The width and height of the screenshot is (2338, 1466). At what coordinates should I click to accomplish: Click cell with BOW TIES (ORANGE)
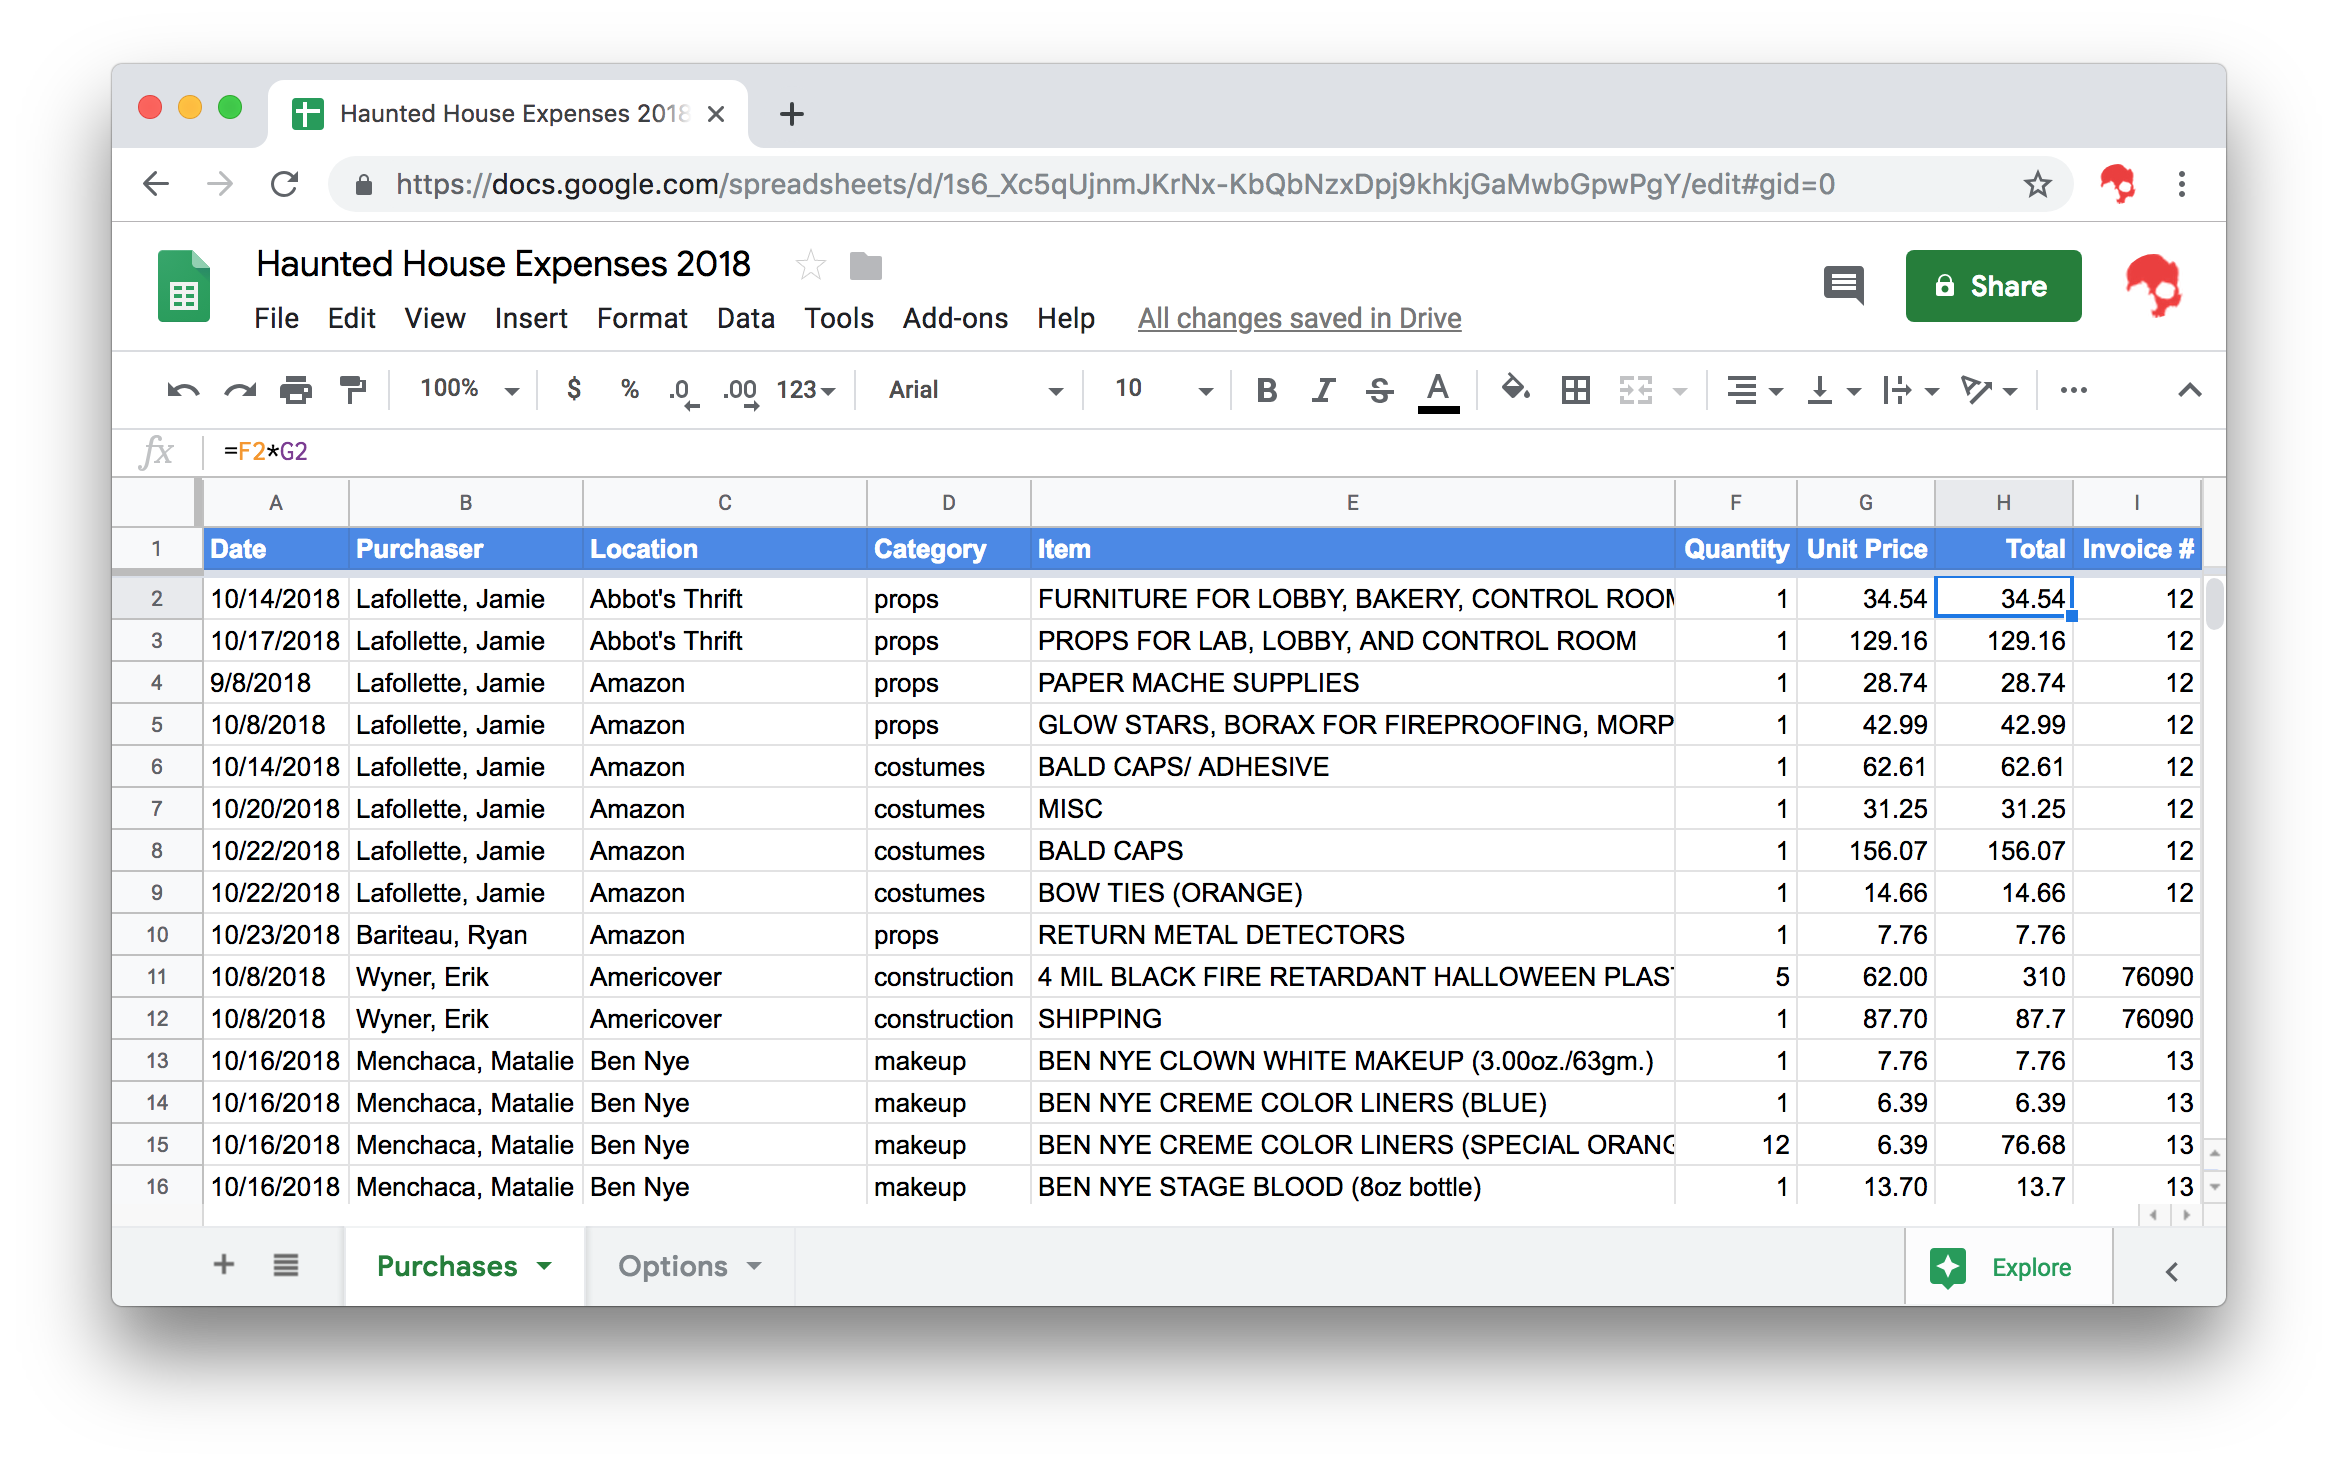[x=1352, y=892]
